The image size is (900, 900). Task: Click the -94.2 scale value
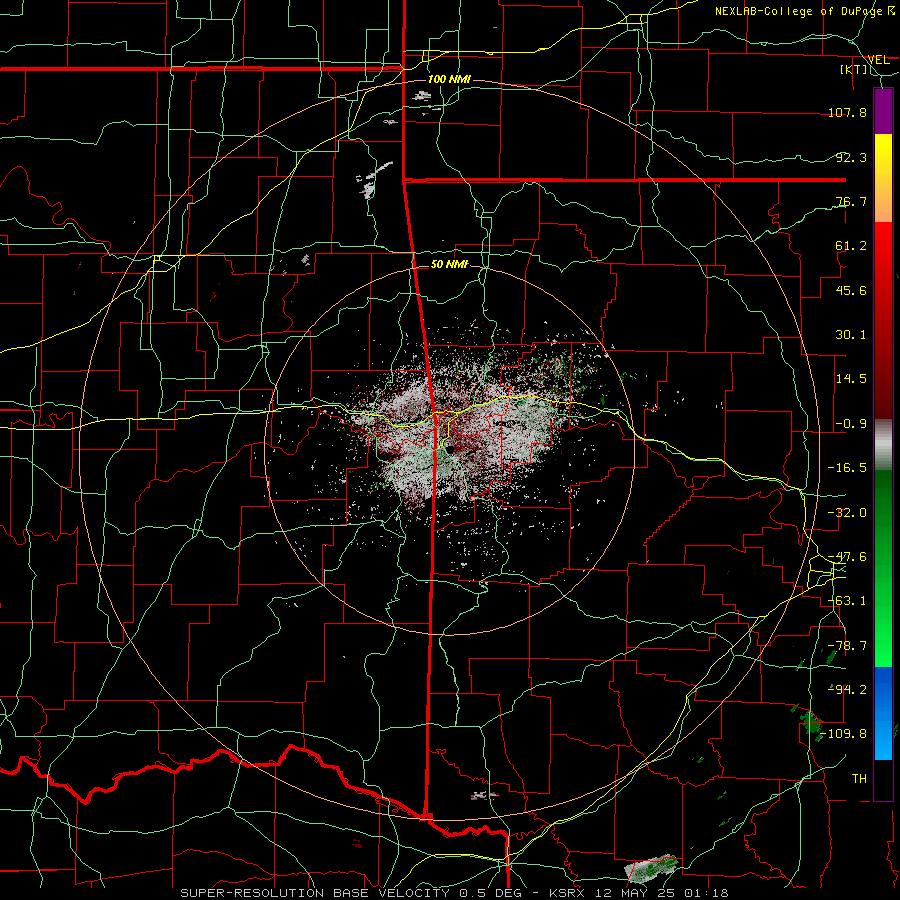point(847,690)
